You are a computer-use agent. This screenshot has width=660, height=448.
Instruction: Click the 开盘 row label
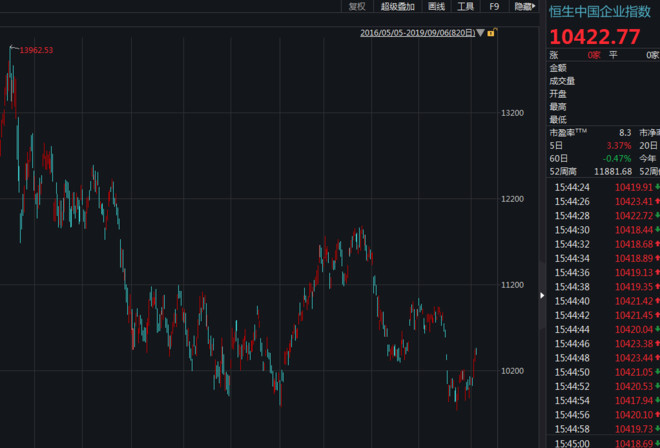[x=558, y=94]
